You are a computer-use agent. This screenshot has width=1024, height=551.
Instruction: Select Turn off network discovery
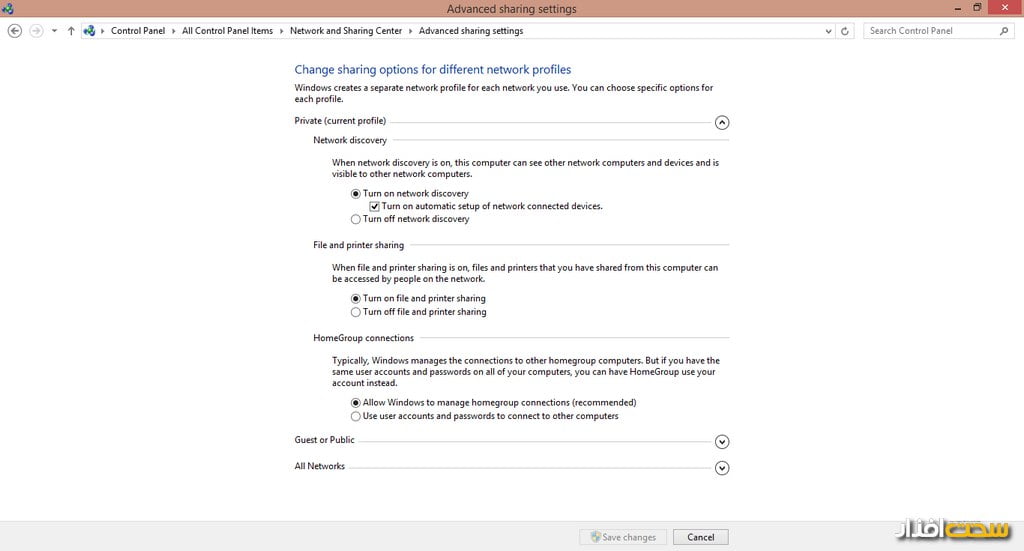point(356,219)
